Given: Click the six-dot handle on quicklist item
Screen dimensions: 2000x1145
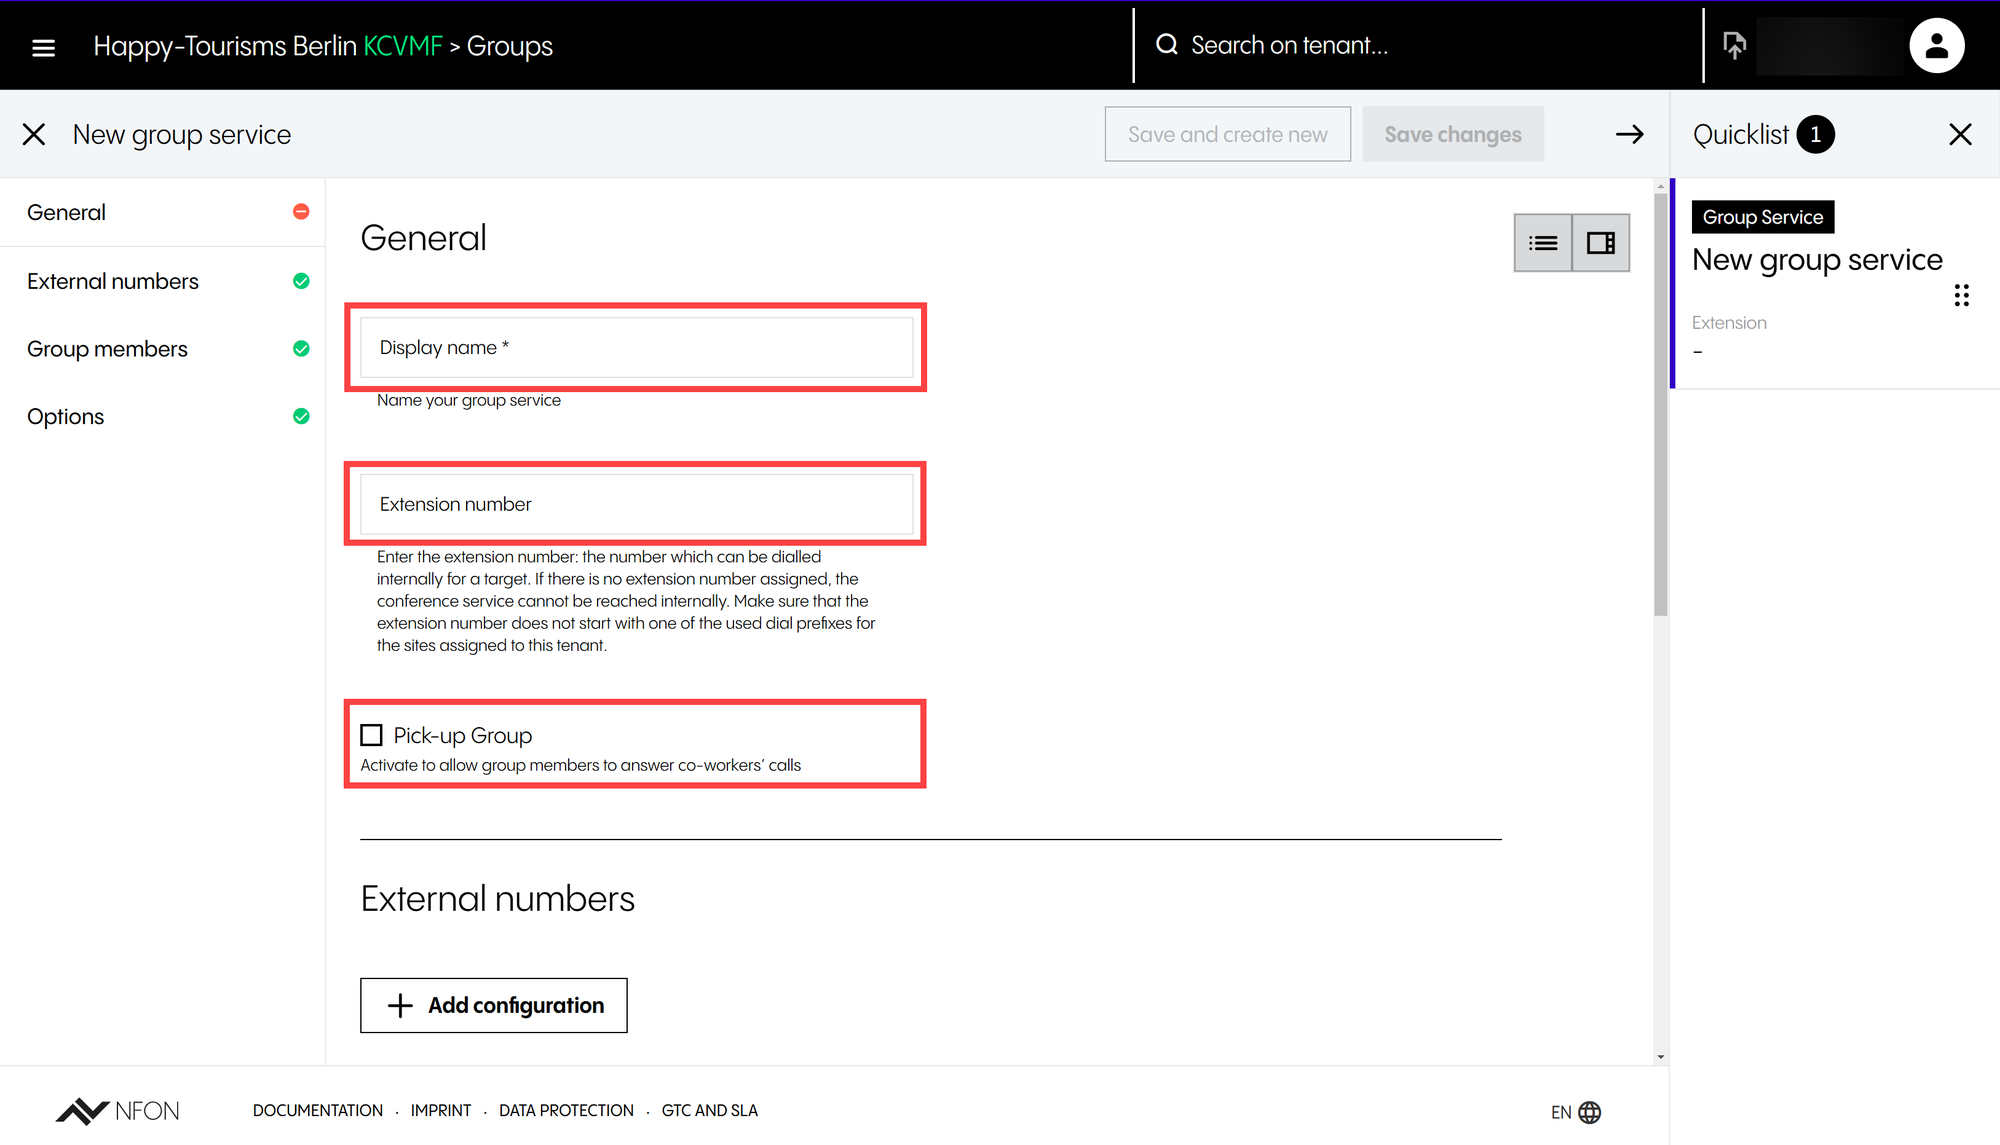Looking at the screenshot, I should (1961, 295).
